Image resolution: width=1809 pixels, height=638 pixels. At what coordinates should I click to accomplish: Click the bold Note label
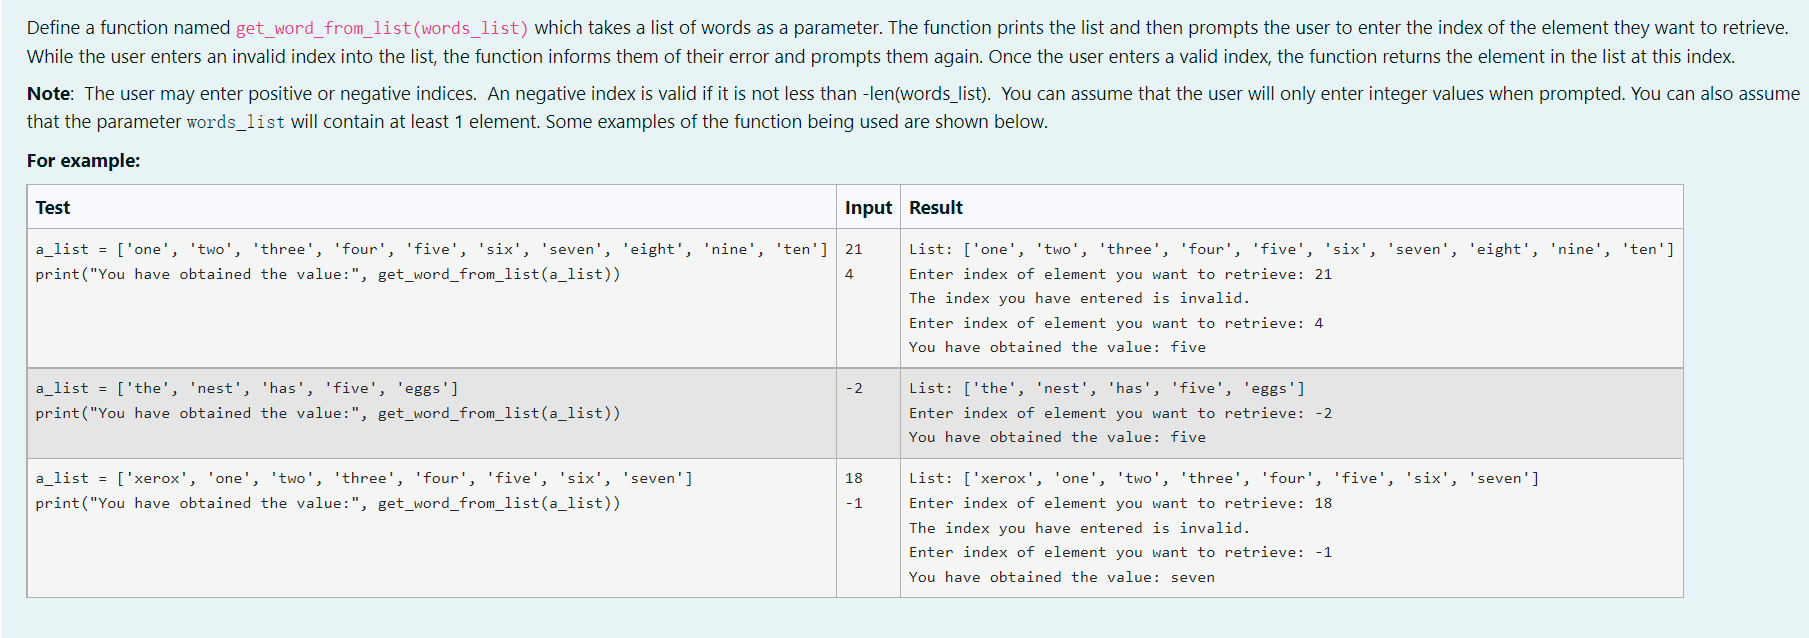point(48,94)
